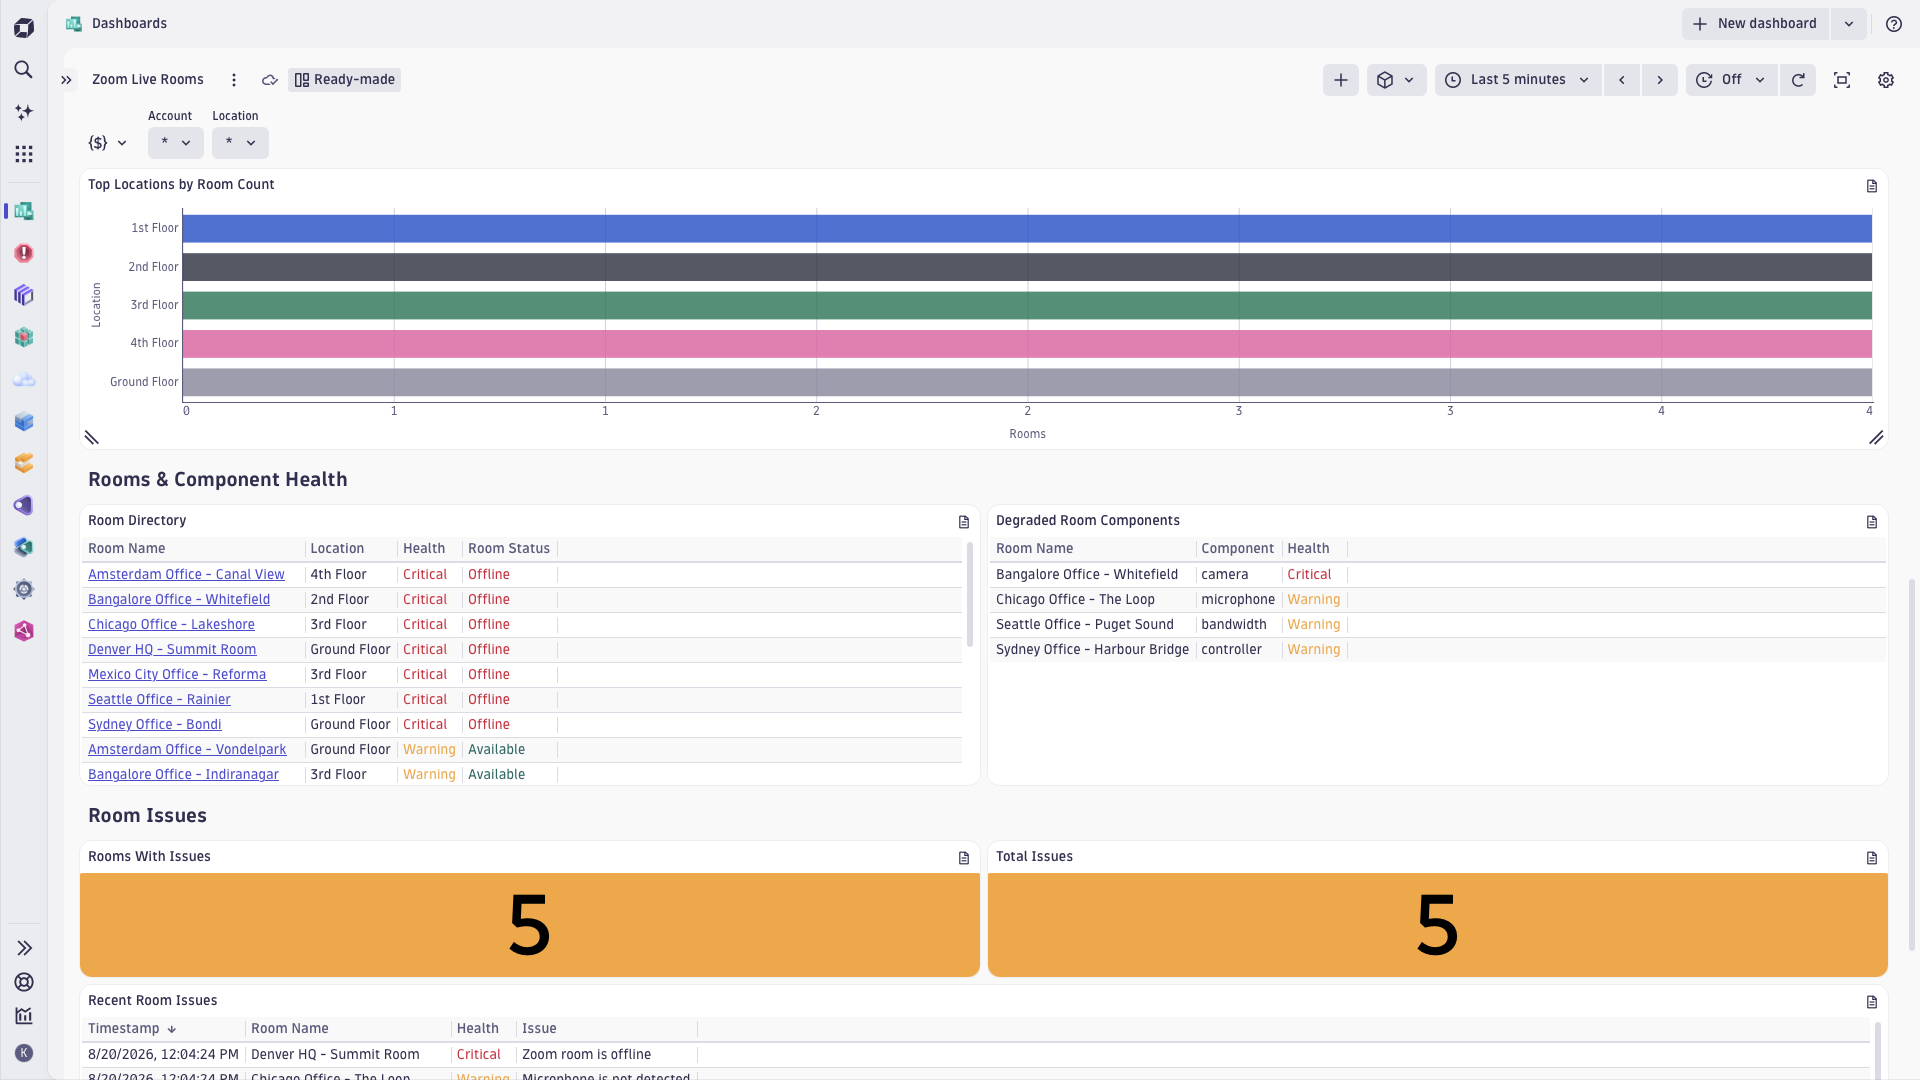Open notes icon on Room Directory tile
Screen dimensions: 1920x1080
click(x=964, y=522)
